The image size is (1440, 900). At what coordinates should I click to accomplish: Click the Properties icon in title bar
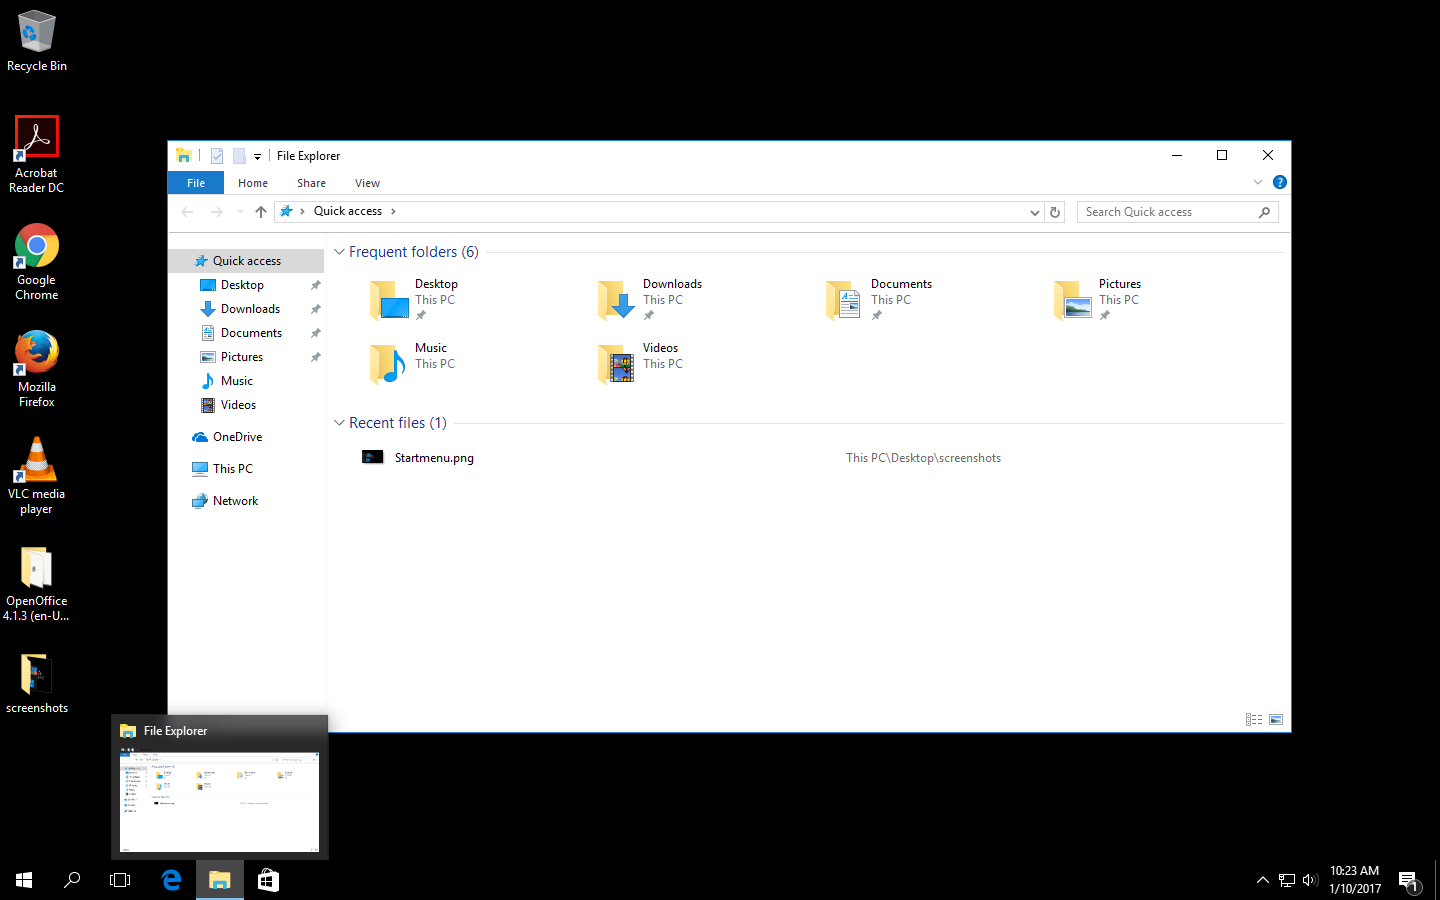[x=217, y=156]
